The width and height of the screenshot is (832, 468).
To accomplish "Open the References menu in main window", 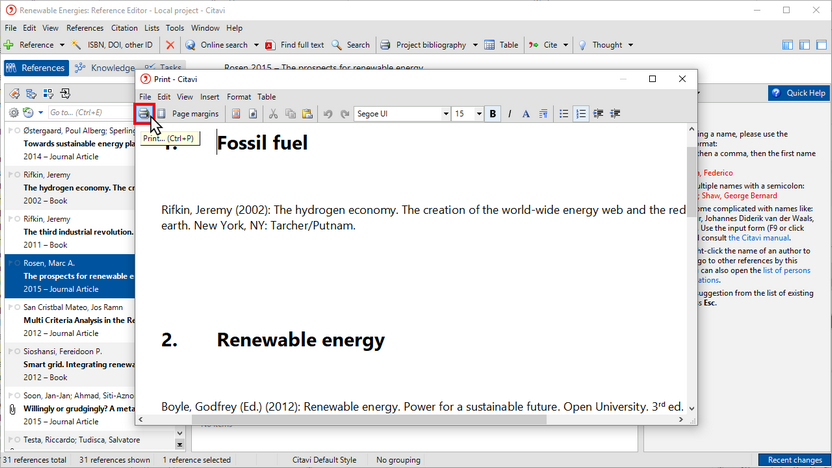I will point(85,28).
